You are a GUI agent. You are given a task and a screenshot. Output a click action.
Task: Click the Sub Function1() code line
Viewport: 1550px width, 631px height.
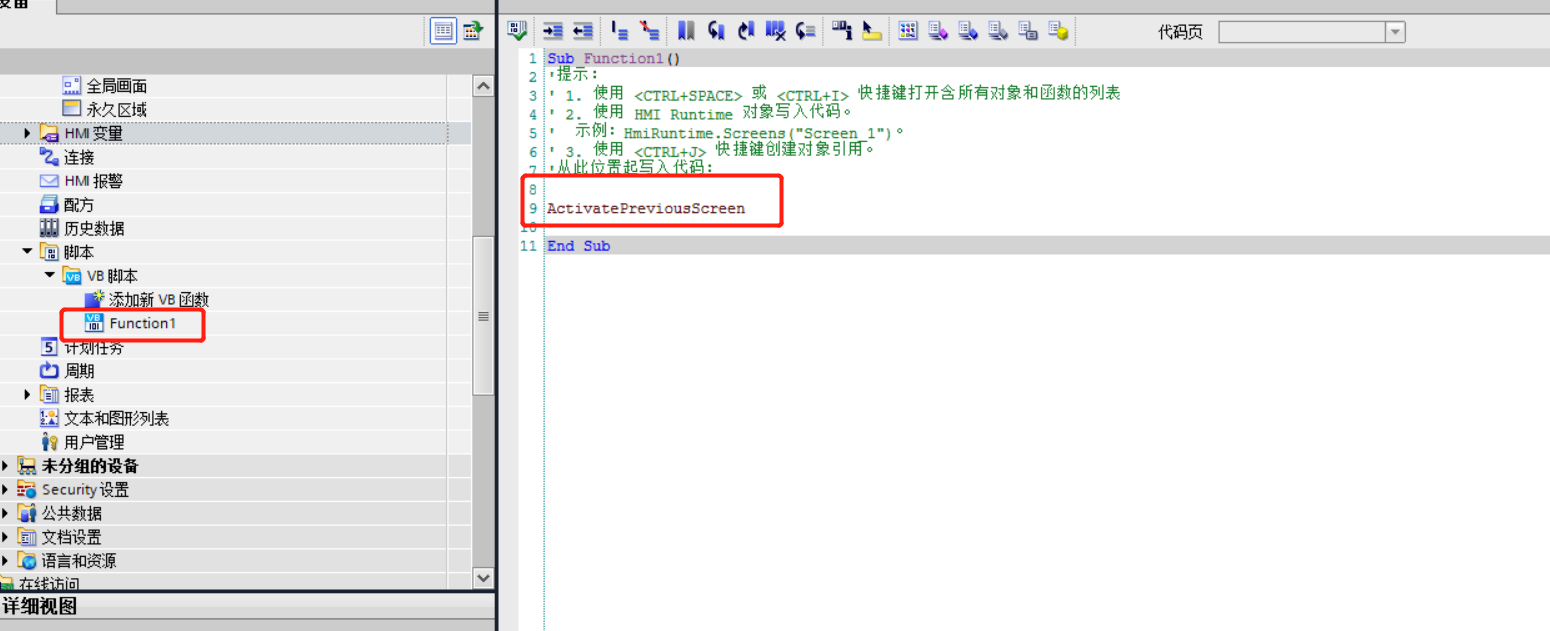[614, 59]
